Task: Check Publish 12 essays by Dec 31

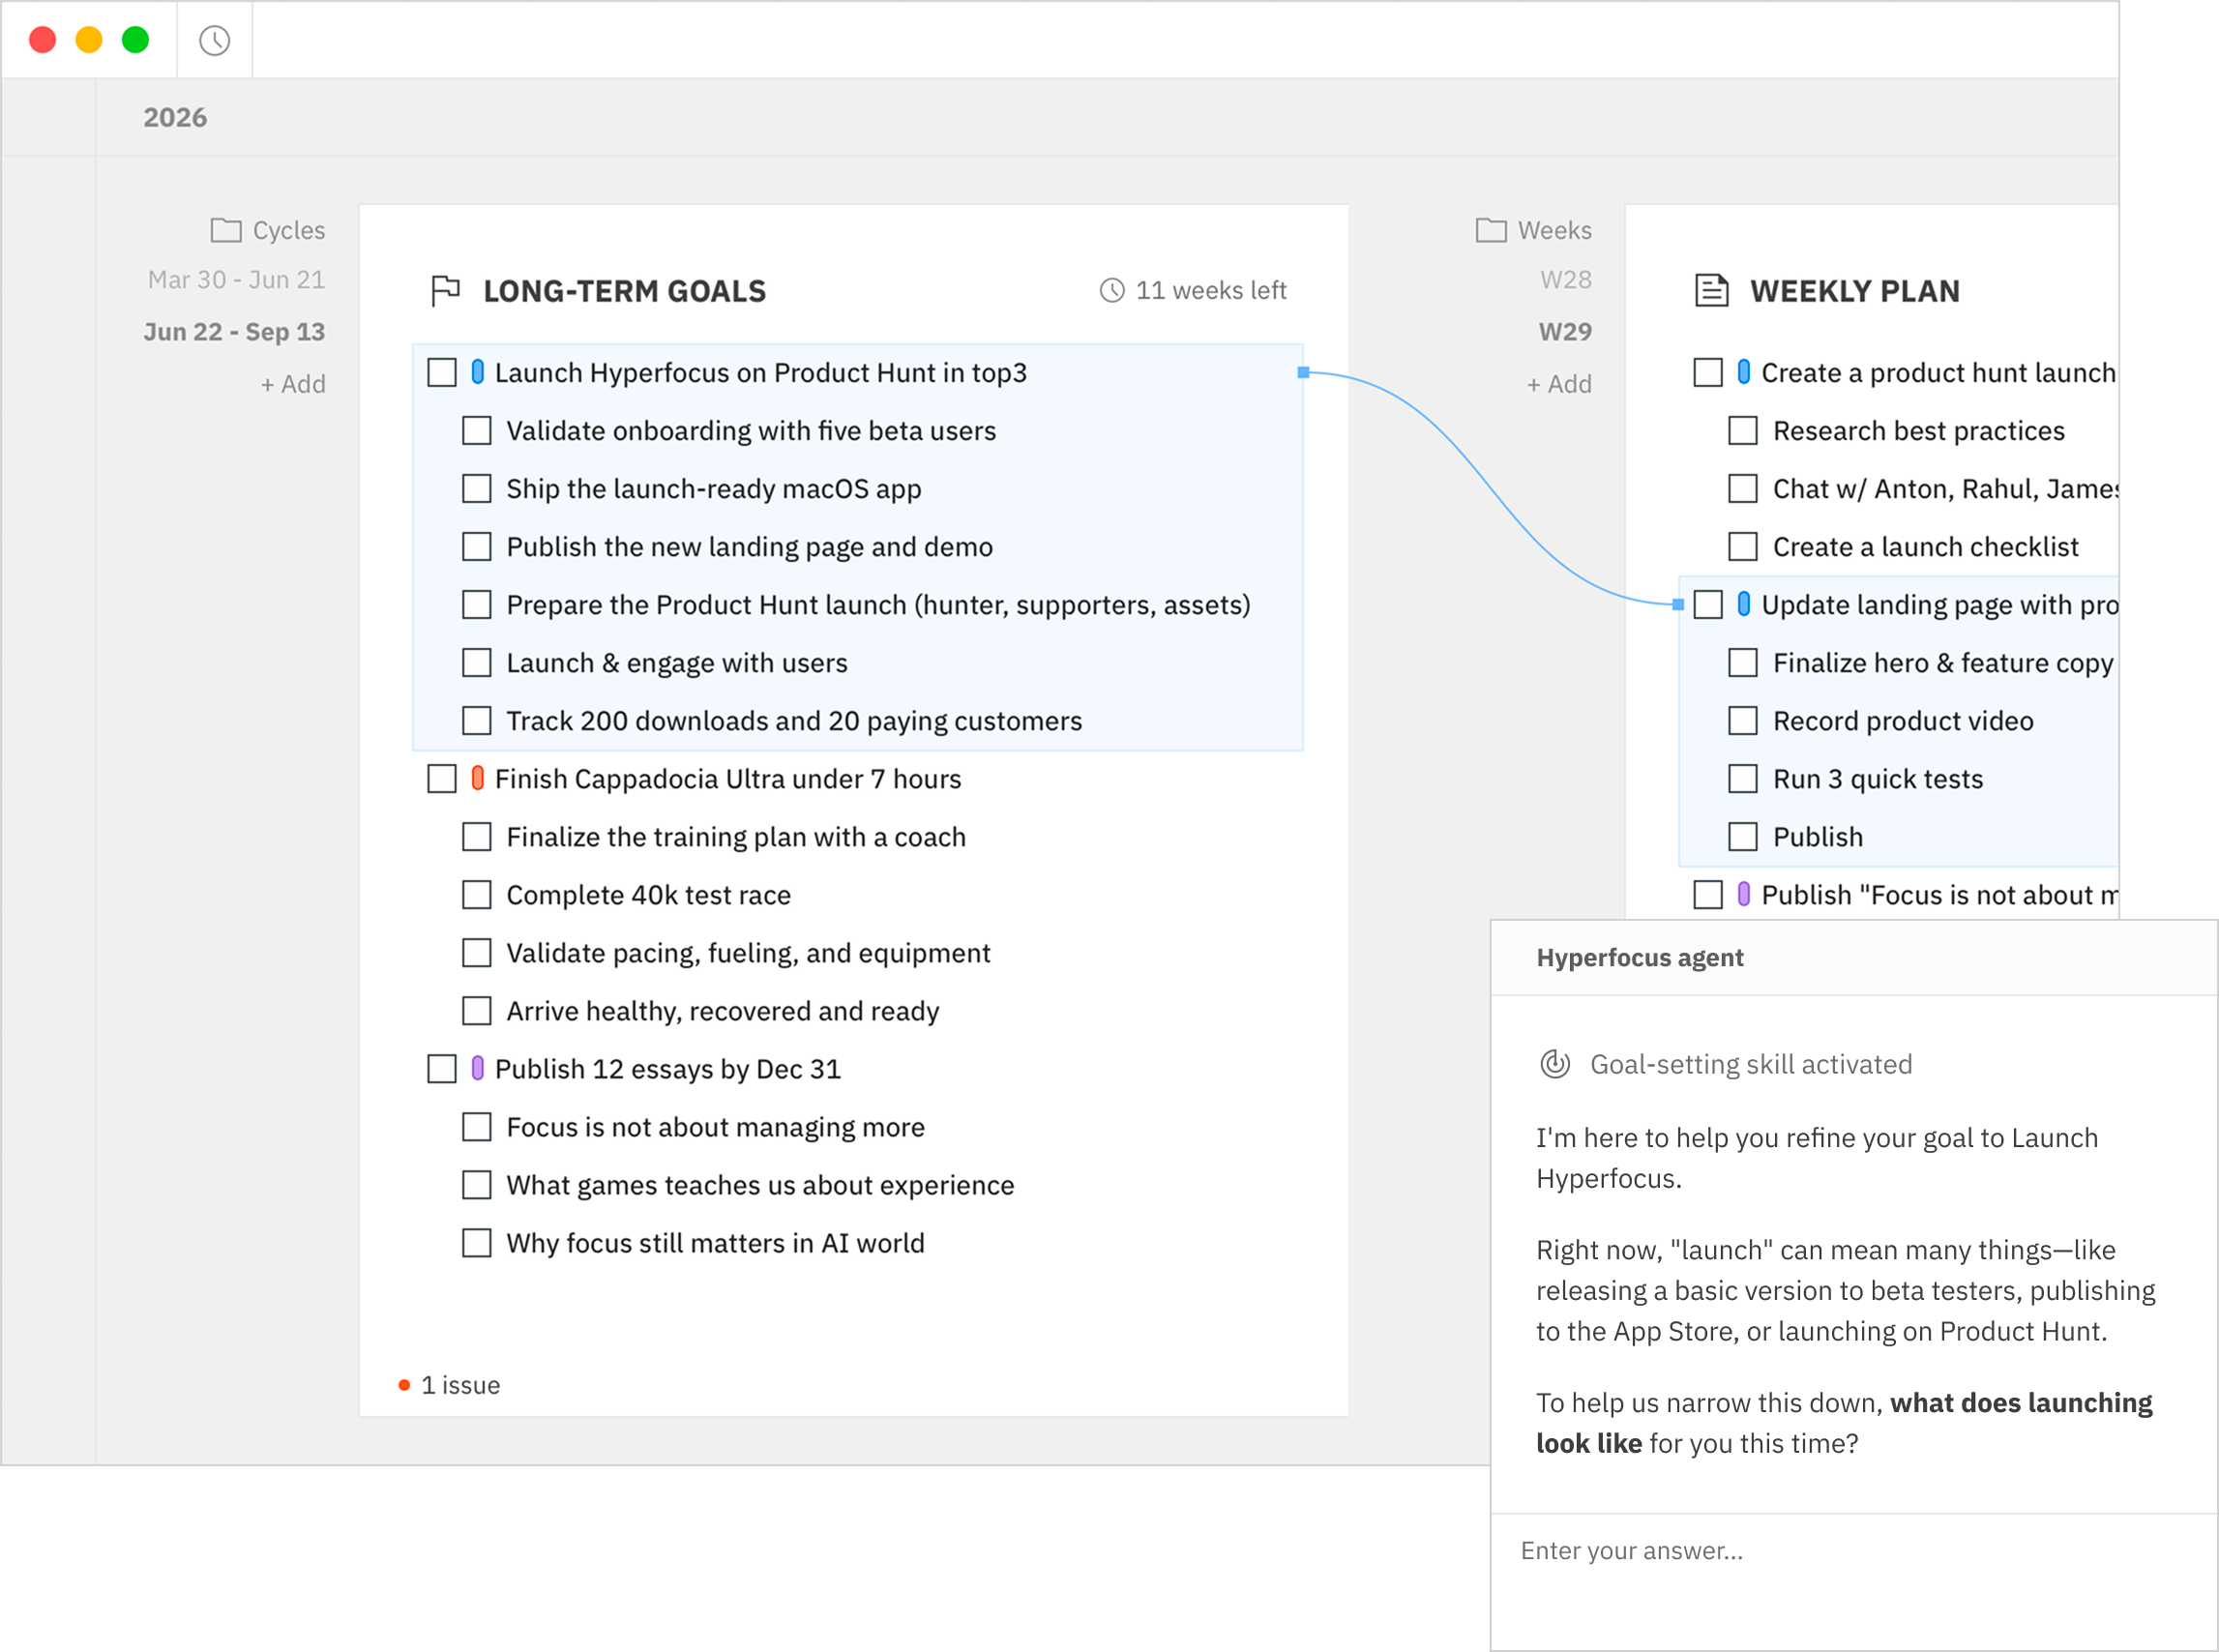Action: coord(442,1068)
